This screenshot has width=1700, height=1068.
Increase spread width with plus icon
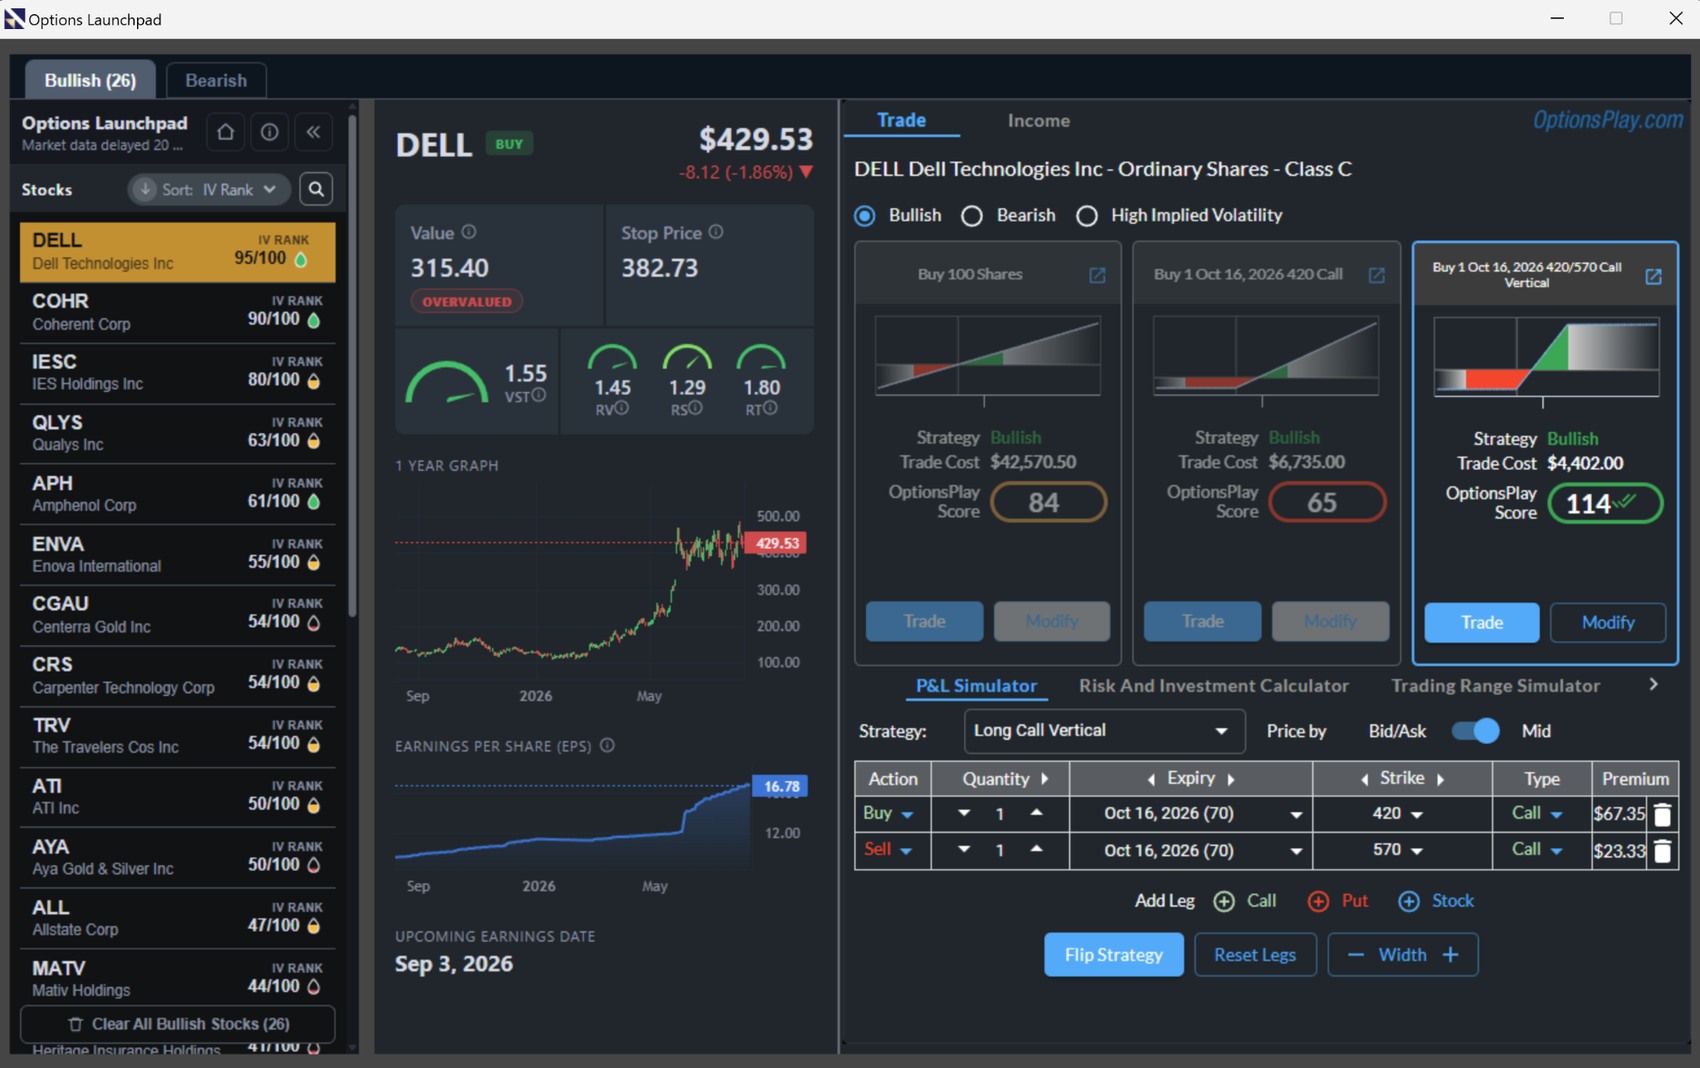1450,955
